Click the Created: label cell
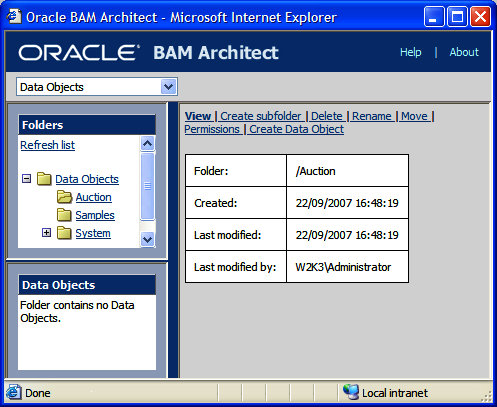The height and width of the screenshot is (407, 497). click(x=236, y=203)
